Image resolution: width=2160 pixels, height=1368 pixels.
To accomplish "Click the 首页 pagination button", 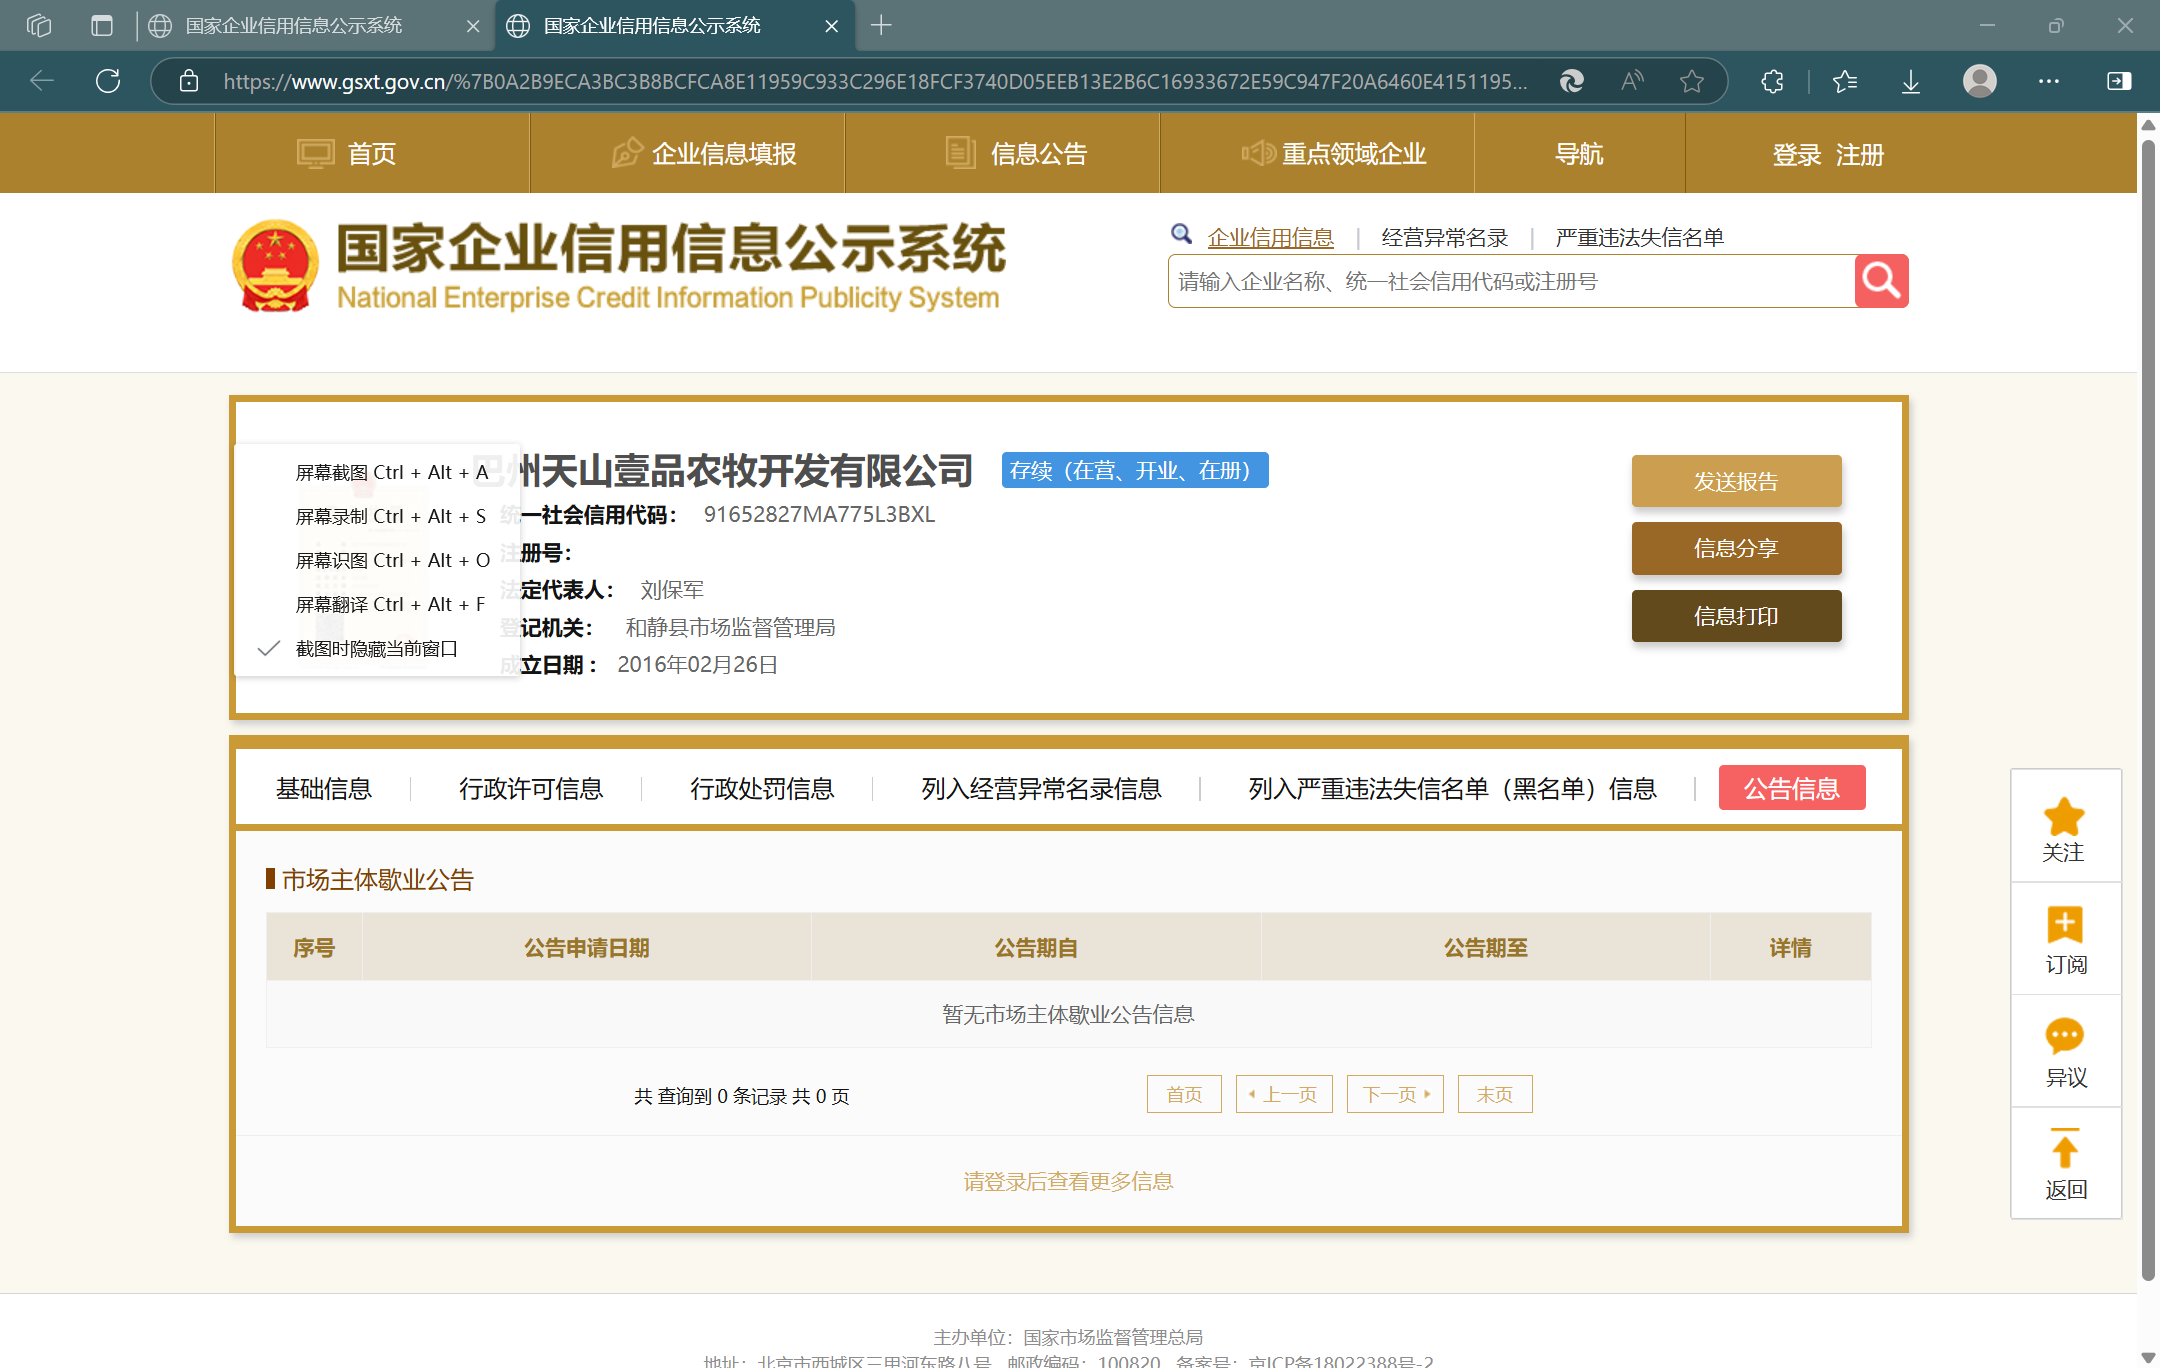I will [x=1184, y=1094].
